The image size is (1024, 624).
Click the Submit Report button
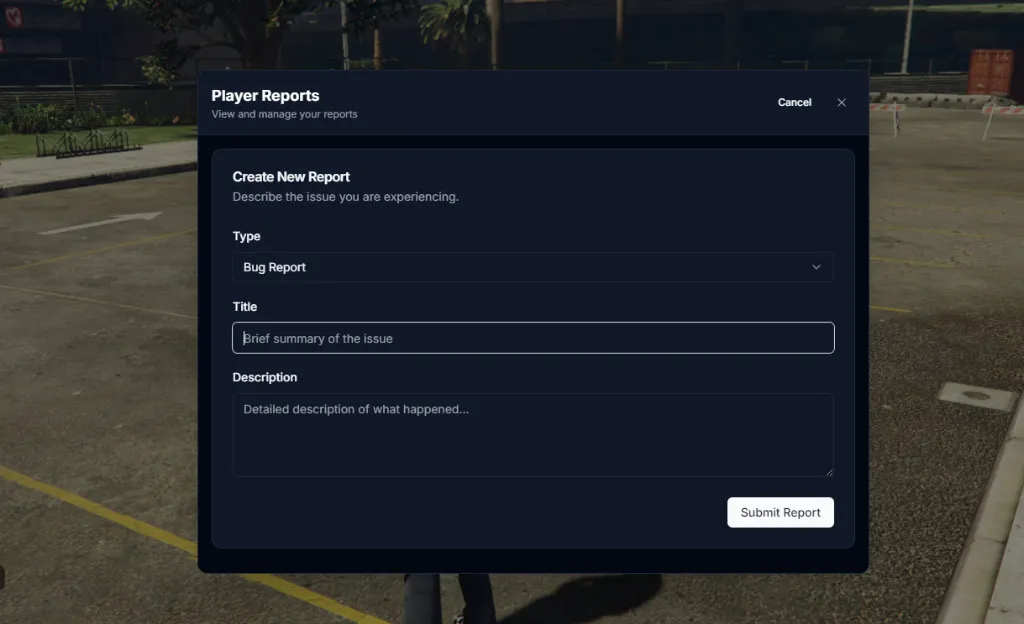pos(780,512)
